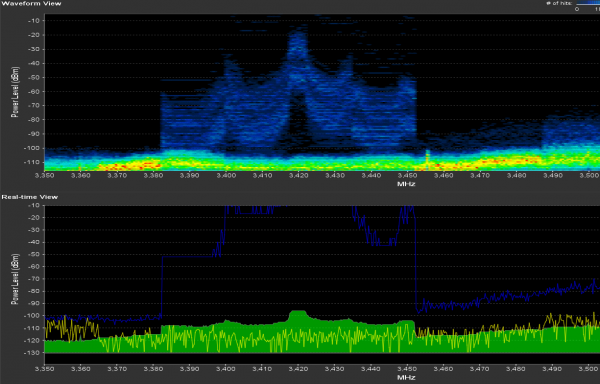Click the 3,400 tick on Waveform frequency axis
The image size is (600, 384).
(226, 176)
